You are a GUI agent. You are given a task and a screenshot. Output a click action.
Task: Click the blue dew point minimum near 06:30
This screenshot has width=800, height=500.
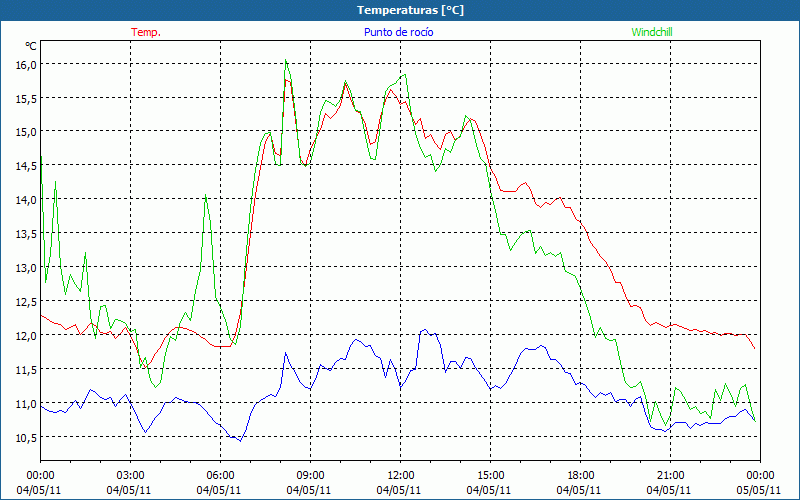pyautogui.click(x=240, y=441)
